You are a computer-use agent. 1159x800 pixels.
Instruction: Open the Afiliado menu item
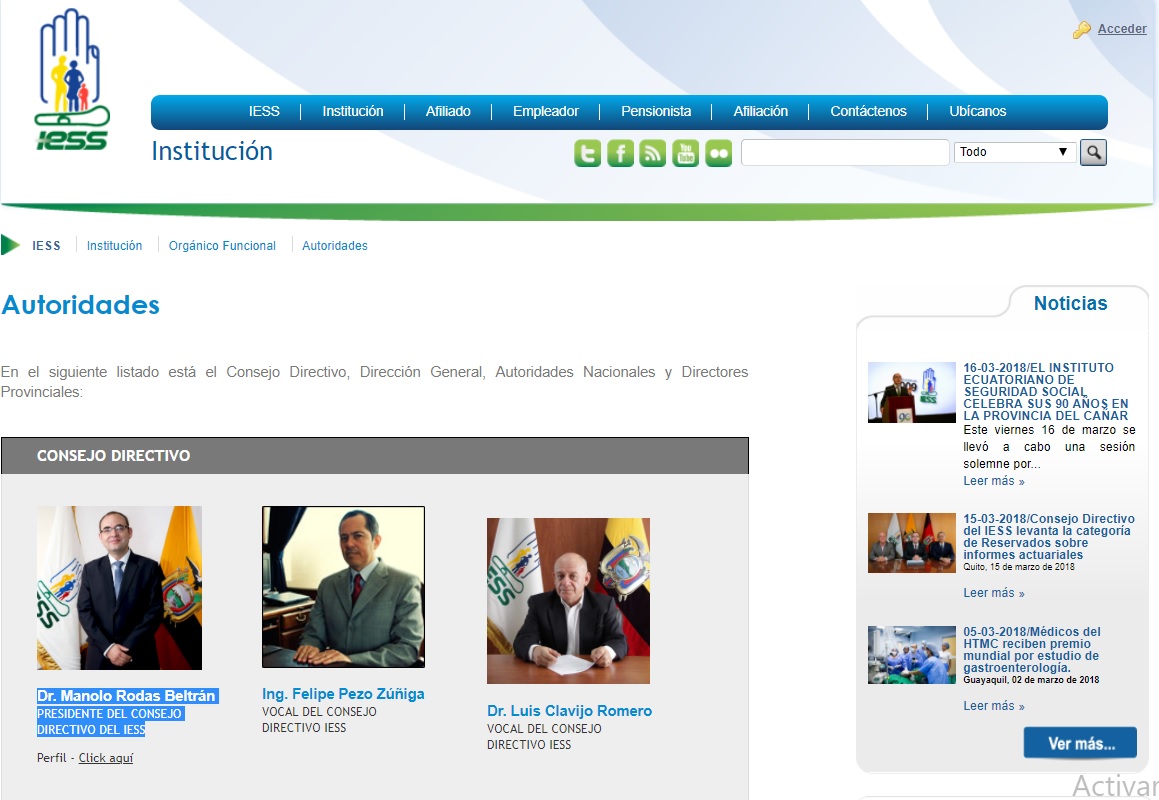pyautogui.click(x=448, y=112)
